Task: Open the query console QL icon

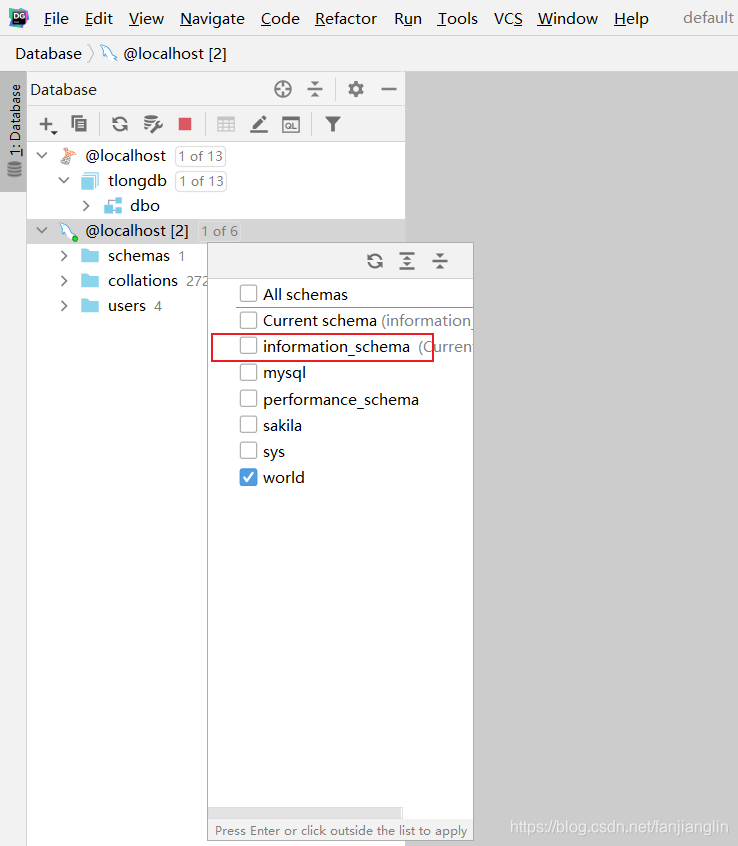Action: (x=291, y=125)
